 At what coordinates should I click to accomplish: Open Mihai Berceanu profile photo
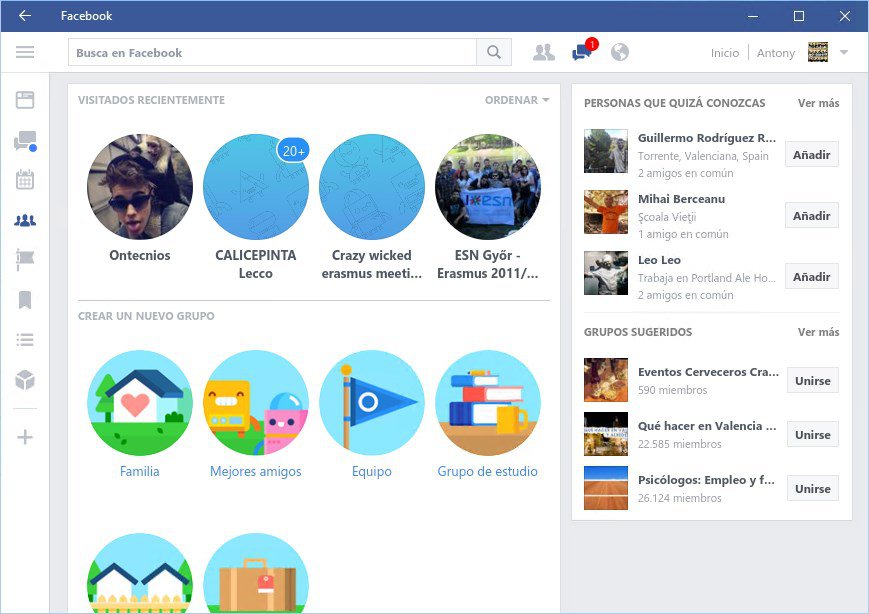[x=606, y=212]
